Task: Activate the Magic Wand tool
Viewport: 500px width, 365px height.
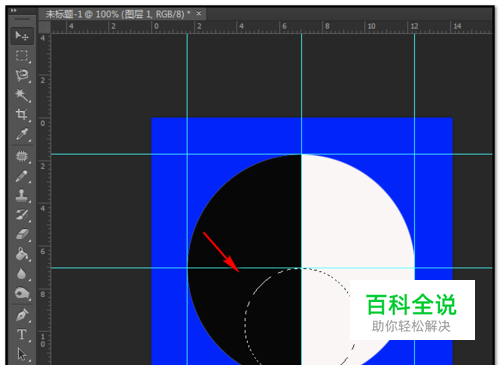Action: [x=22, y=95]
